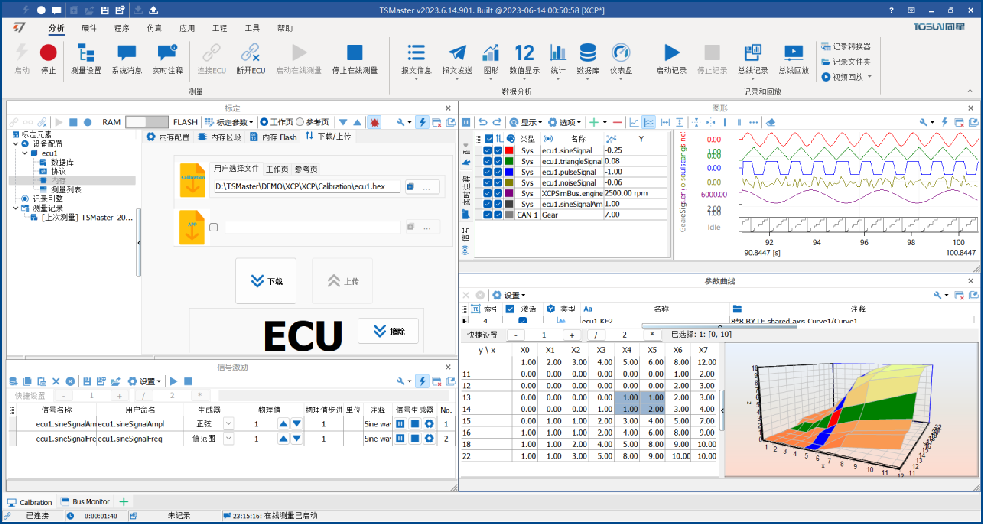Click download-to-ECU down triangle in calibration toolbar

pos(343,122)
